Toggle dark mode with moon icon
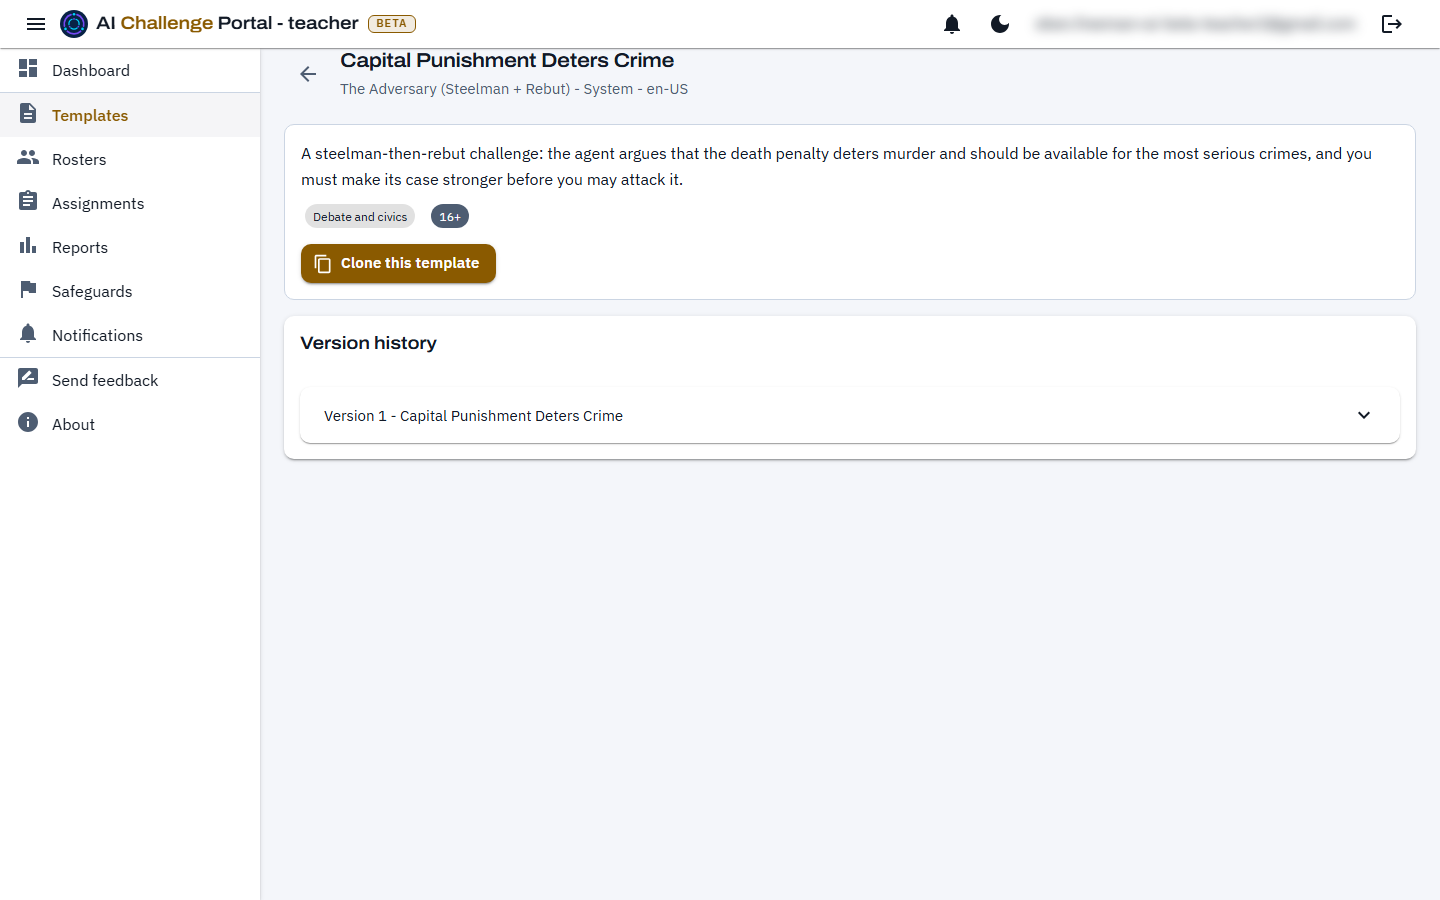 1000,24
